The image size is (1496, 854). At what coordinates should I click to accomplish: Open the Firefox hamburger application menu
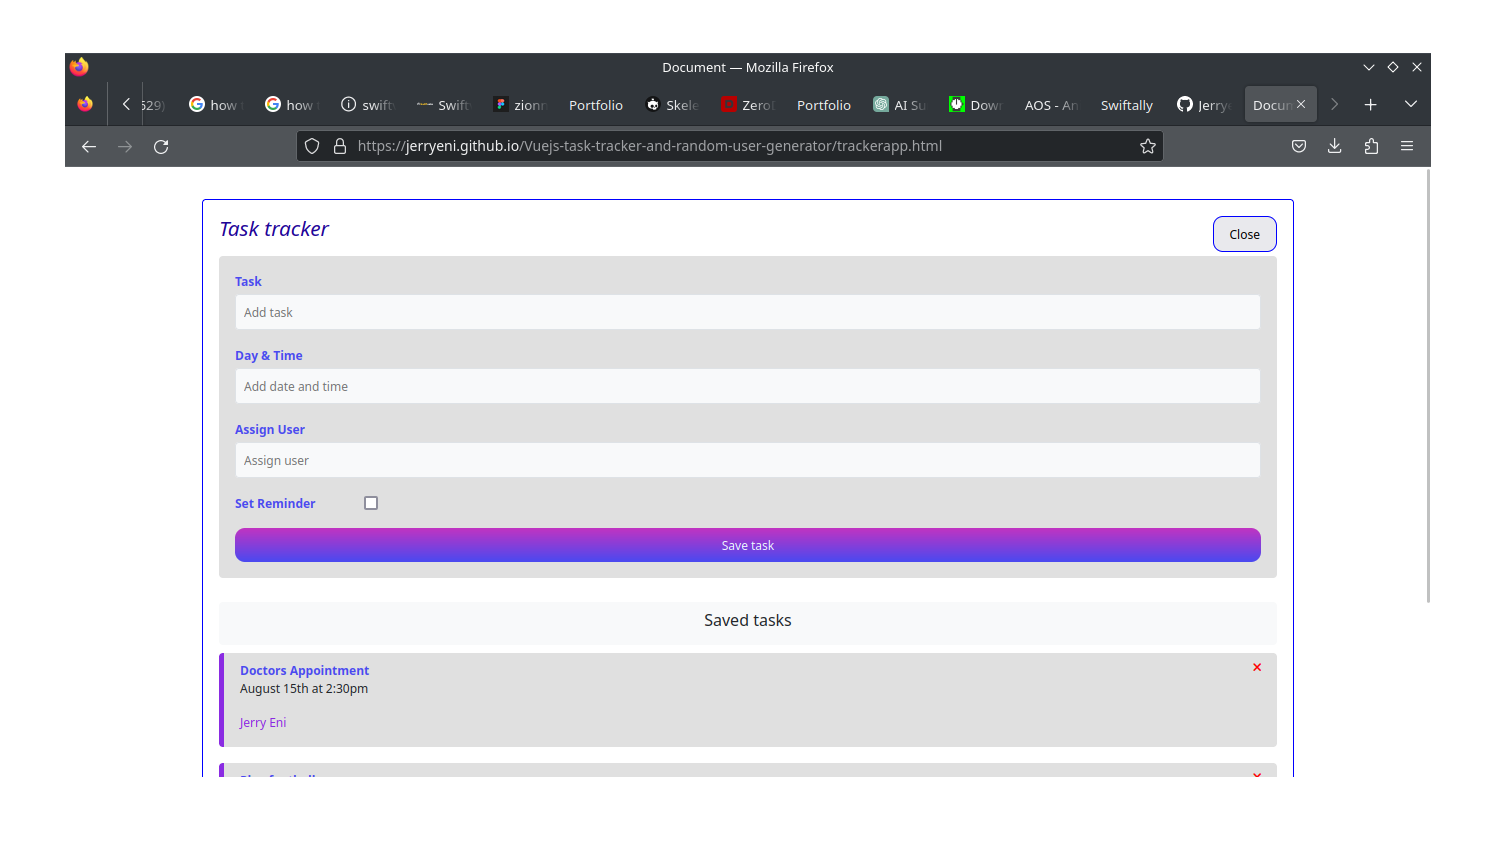click(1407, 146)
